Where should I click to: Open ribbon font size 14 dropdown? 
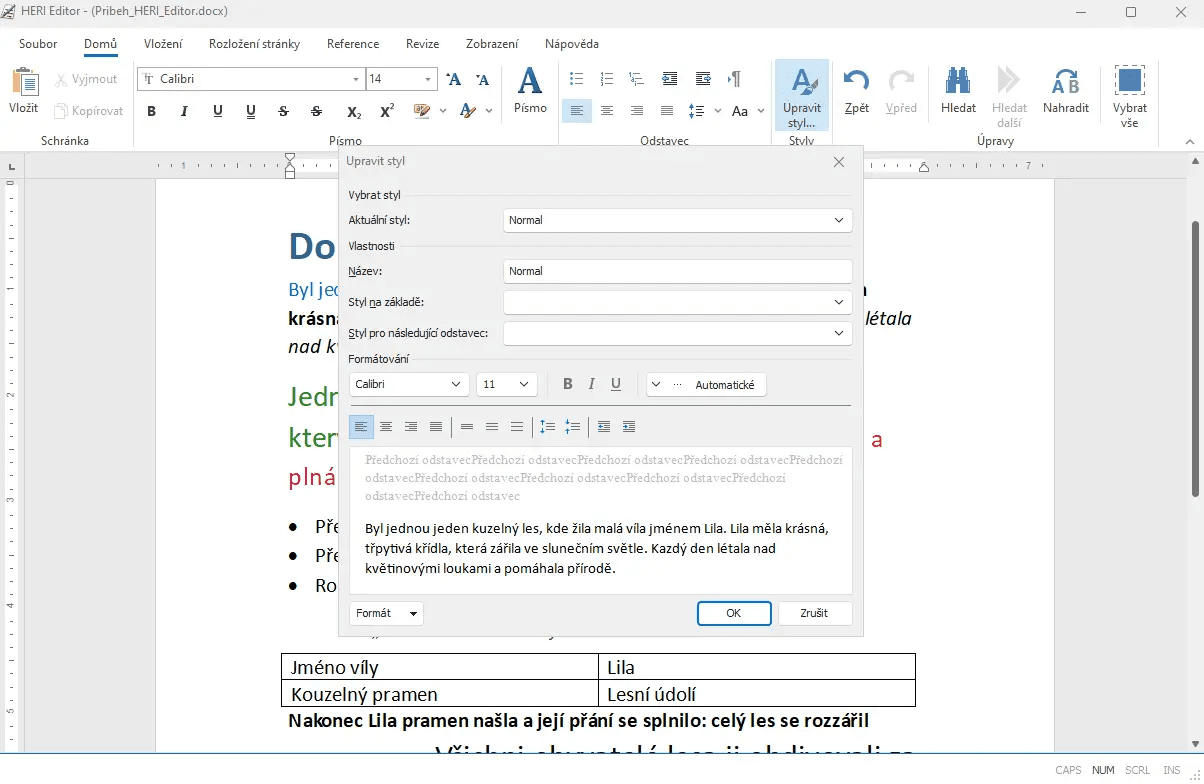(429, 79)
